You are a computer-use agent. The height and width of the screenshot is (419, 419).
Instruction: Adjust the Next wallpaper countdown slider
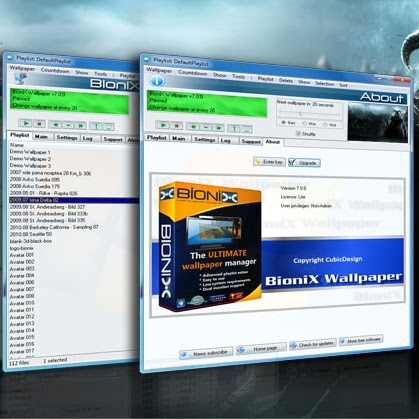click(309, 114)
